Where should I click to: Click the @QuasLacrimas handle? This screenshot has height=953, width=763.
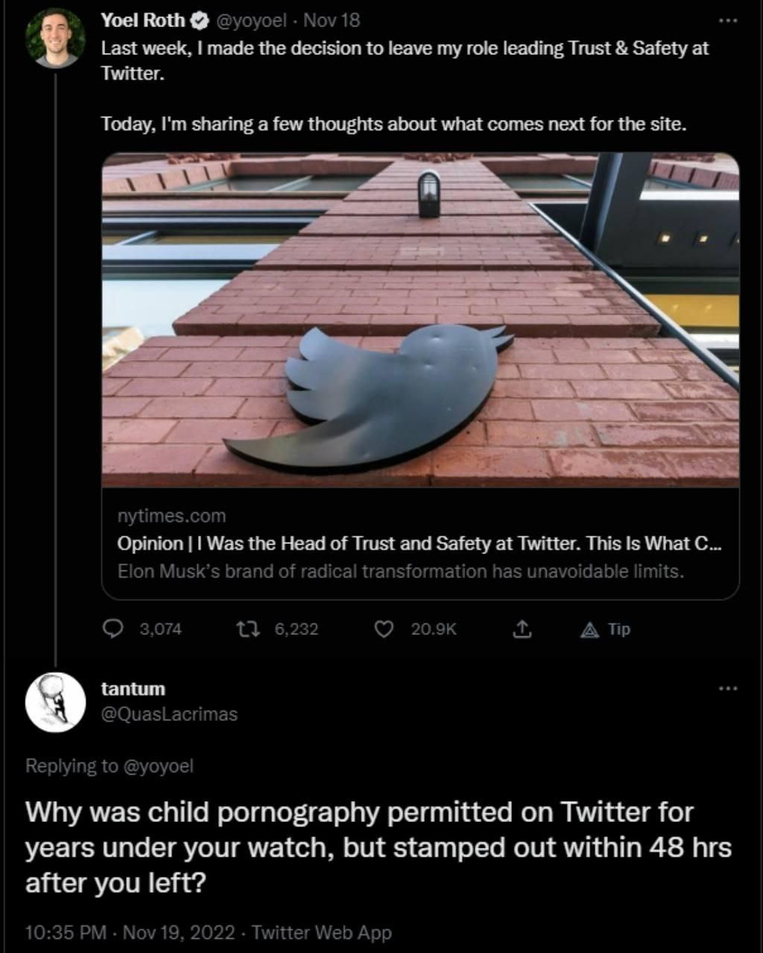[x=170, y=713]
